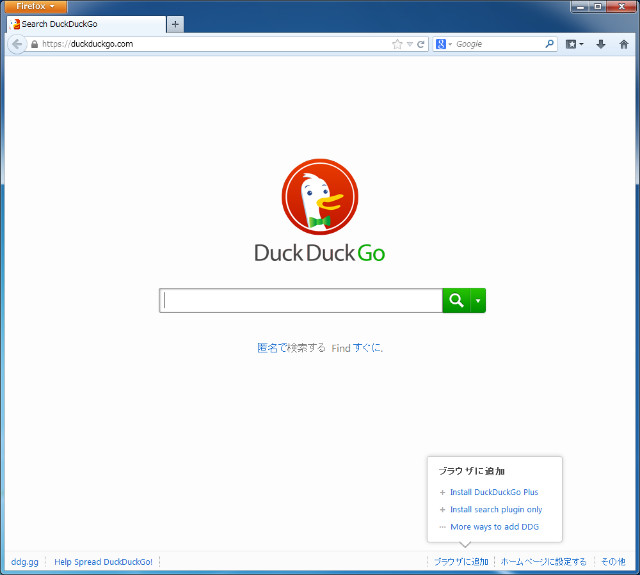
Task: Go back with the back arrow
Action: (17, 44)
